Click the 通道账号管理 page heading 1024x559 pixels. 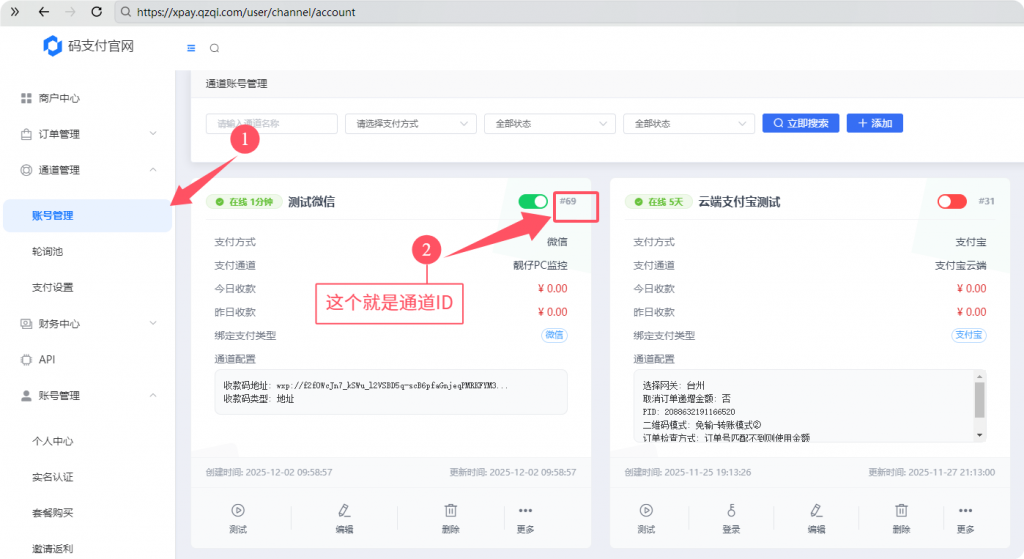click(x=236, y=84)
